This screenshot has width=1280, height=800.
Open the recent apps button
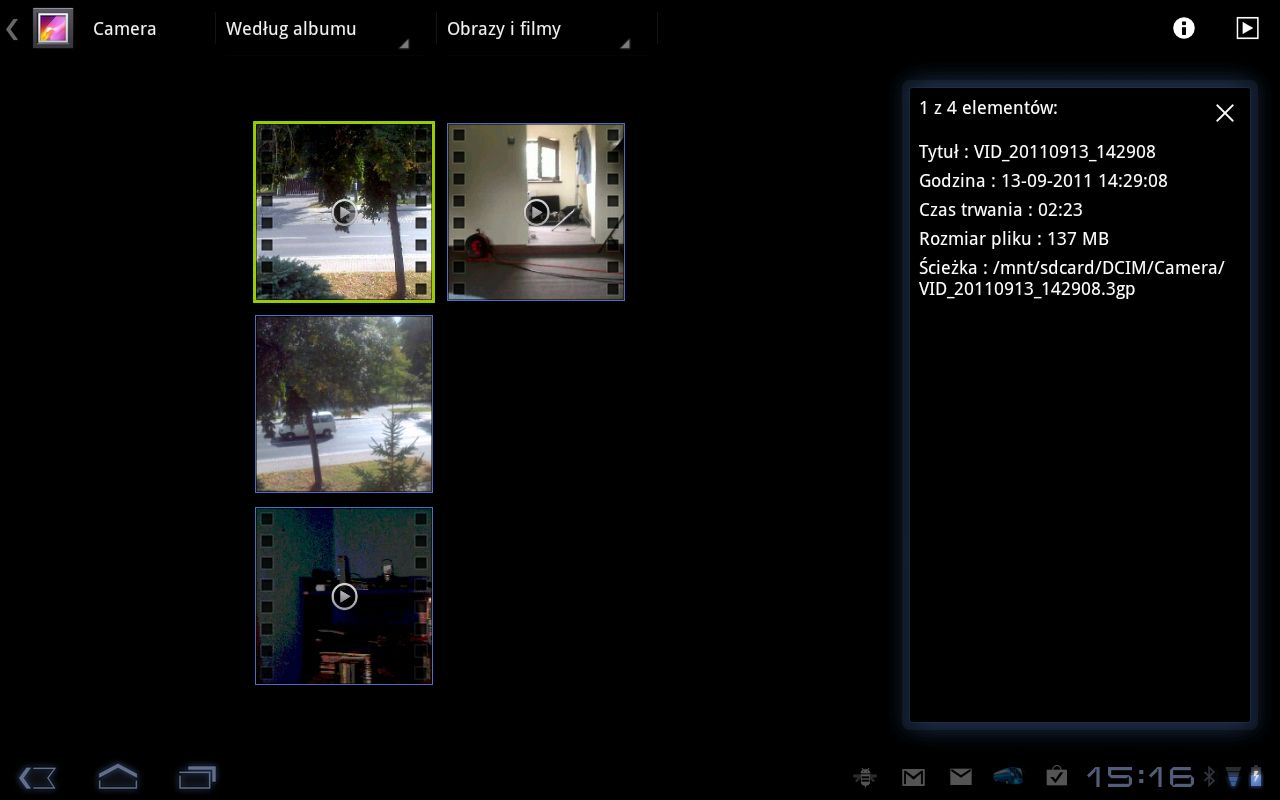point(198,777)
